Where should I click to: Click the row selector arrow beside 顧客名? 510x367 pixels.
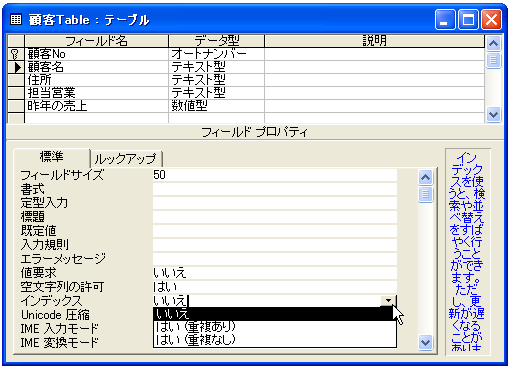(16, 67)
